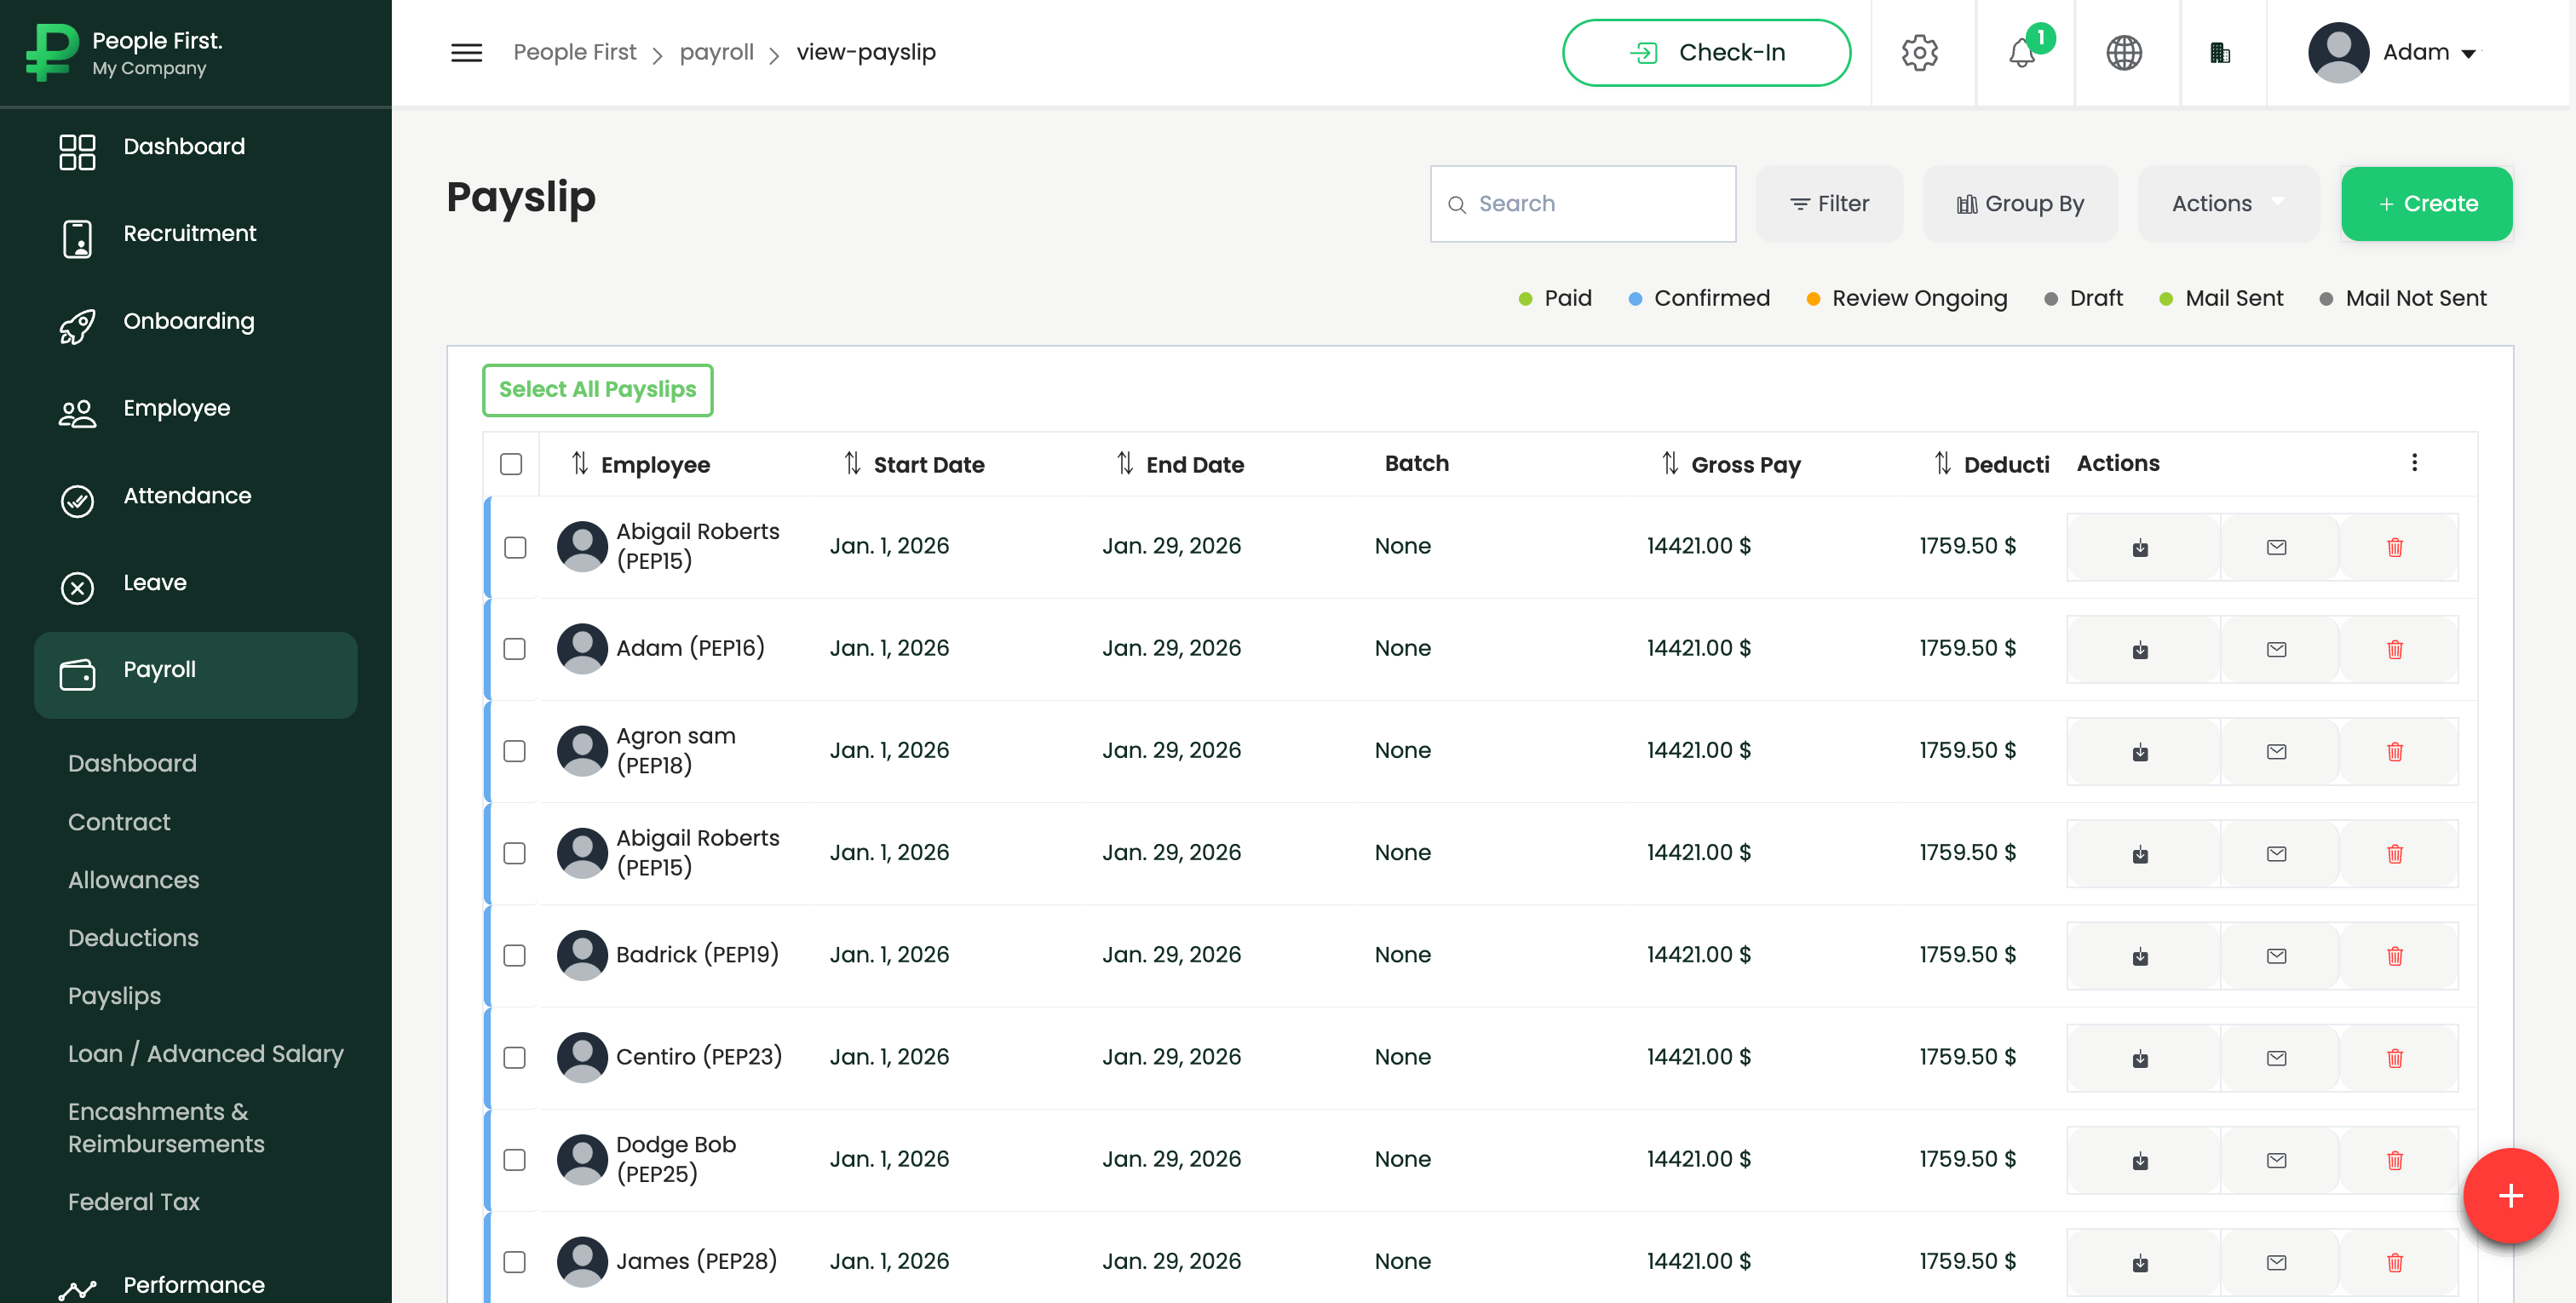Viewport: 2576px width, 1303px height.
Task: Click the Create button
Action: [x=2426, y=204]
